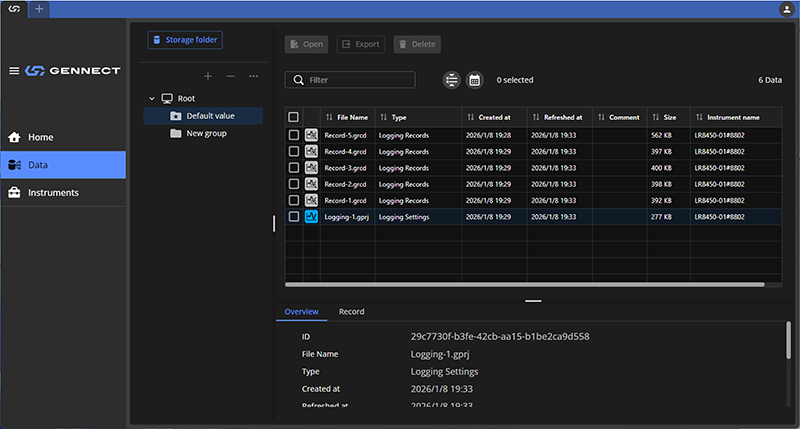Click the vertical splitter handle beside table
Viewport: 800px width, 429px height.
pyautogui.click(x=274, y=223)
